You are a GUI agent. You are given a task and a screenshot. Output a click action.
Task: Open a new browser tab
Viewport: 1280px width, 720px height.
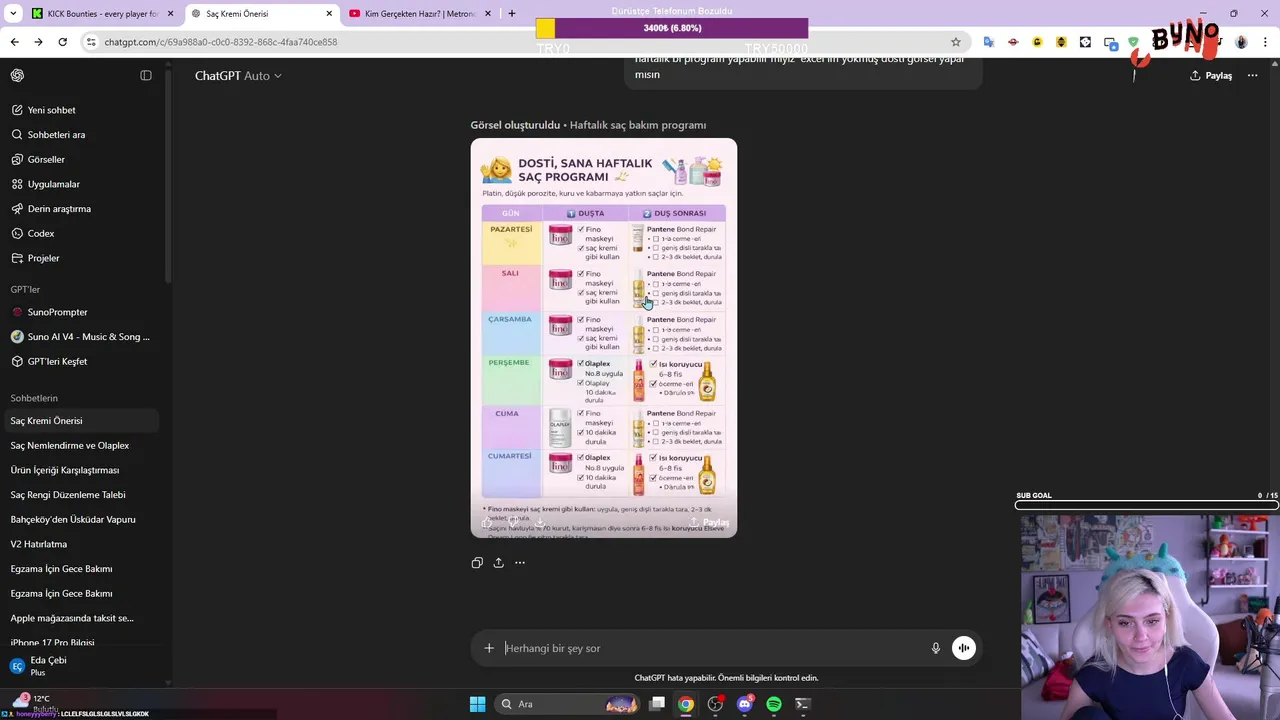(512, 14)
